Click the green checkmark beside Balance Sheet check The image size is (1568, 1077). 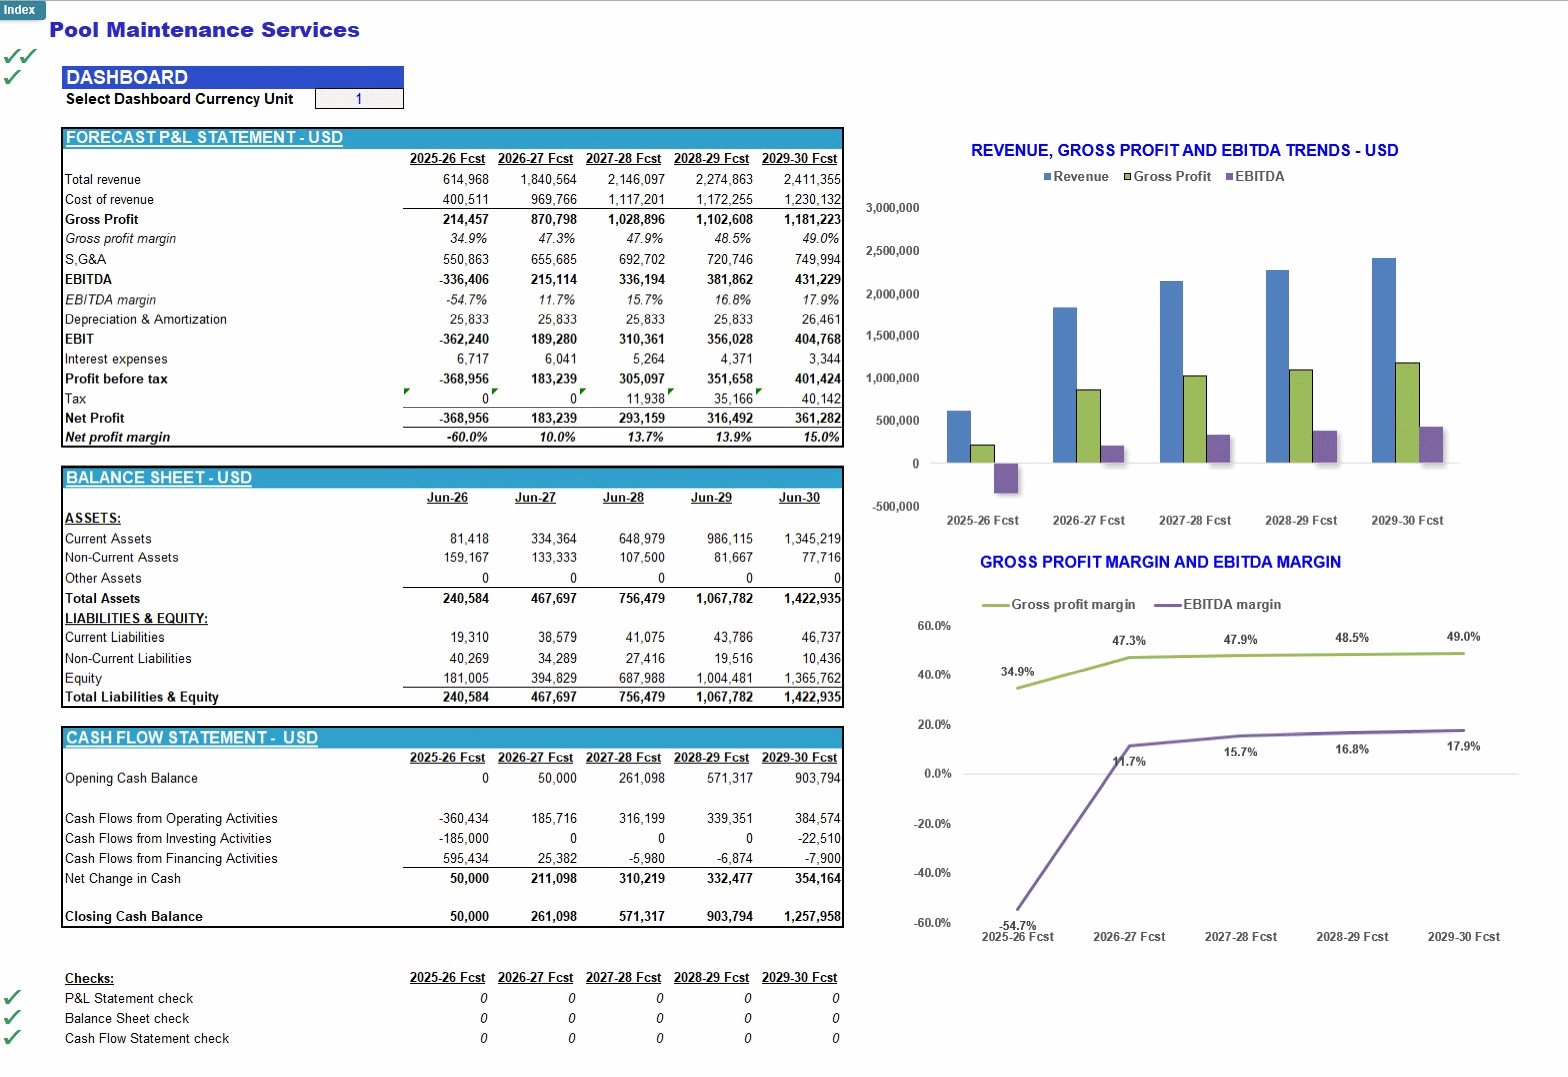[x=12, y=1018]
